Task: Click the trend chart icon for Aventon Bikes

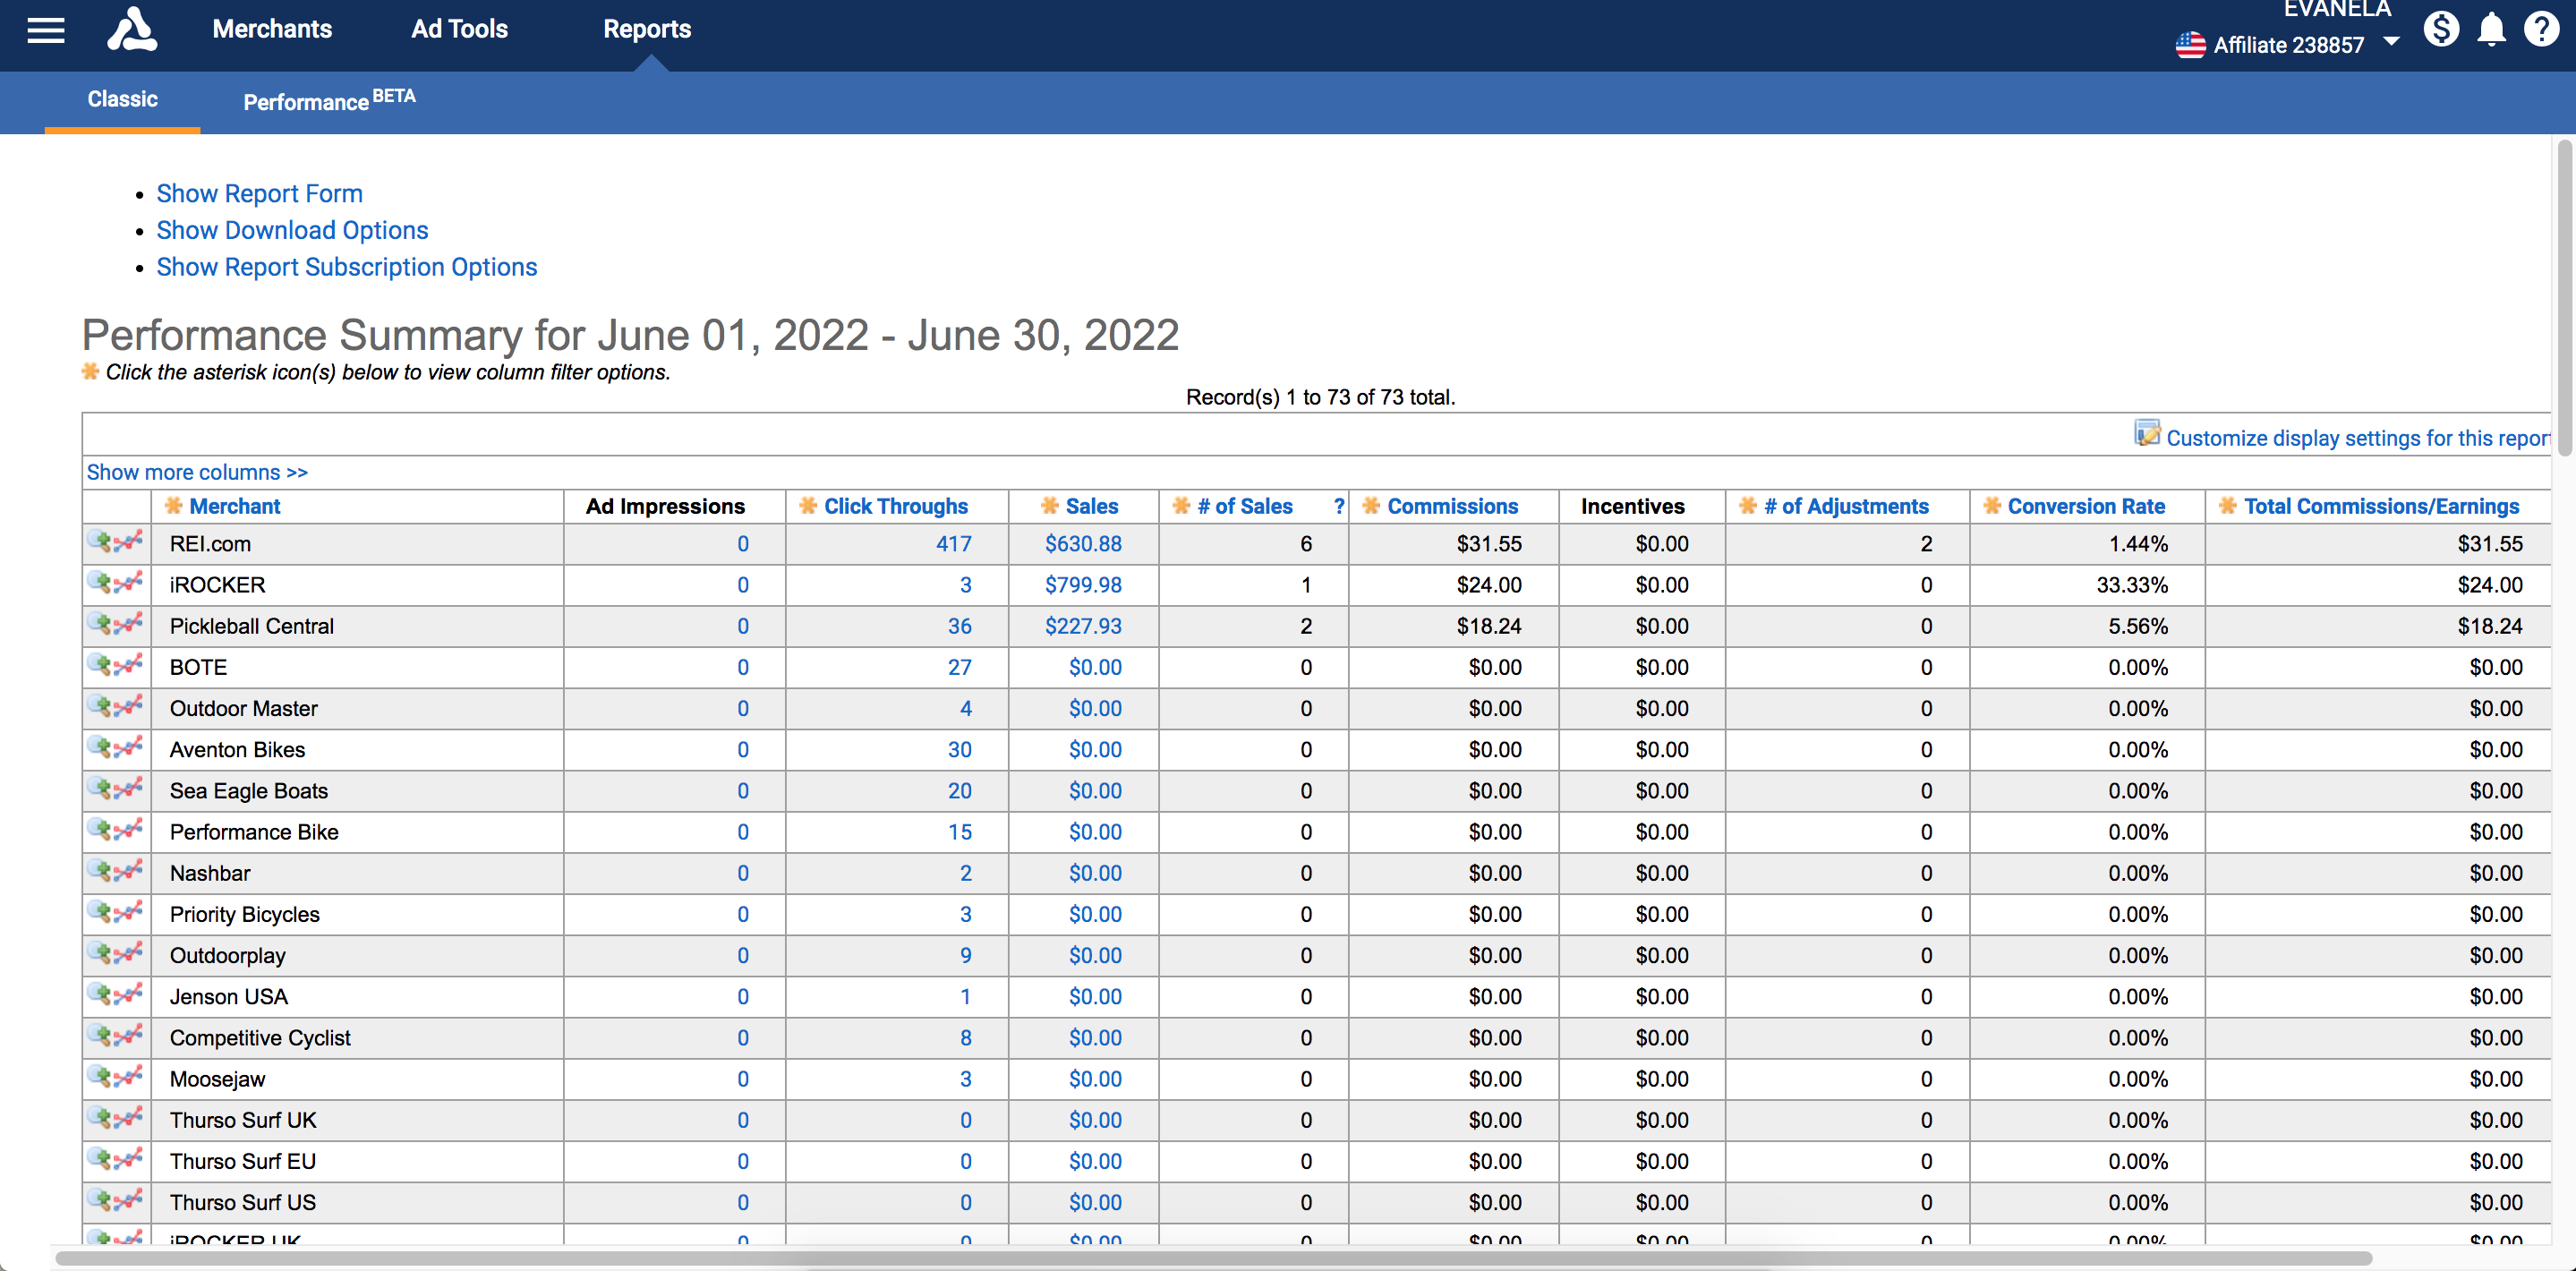Action: [129, 748]
